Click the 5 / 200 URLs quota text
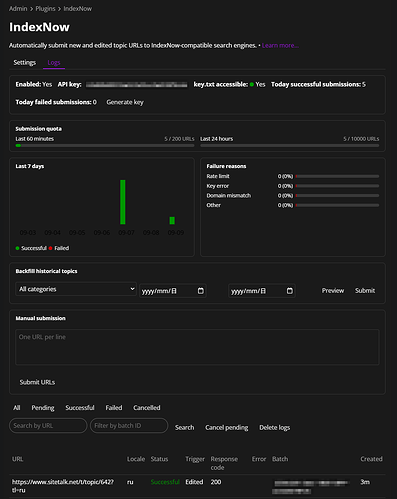The image size is (397, 499). coord(179,139)
